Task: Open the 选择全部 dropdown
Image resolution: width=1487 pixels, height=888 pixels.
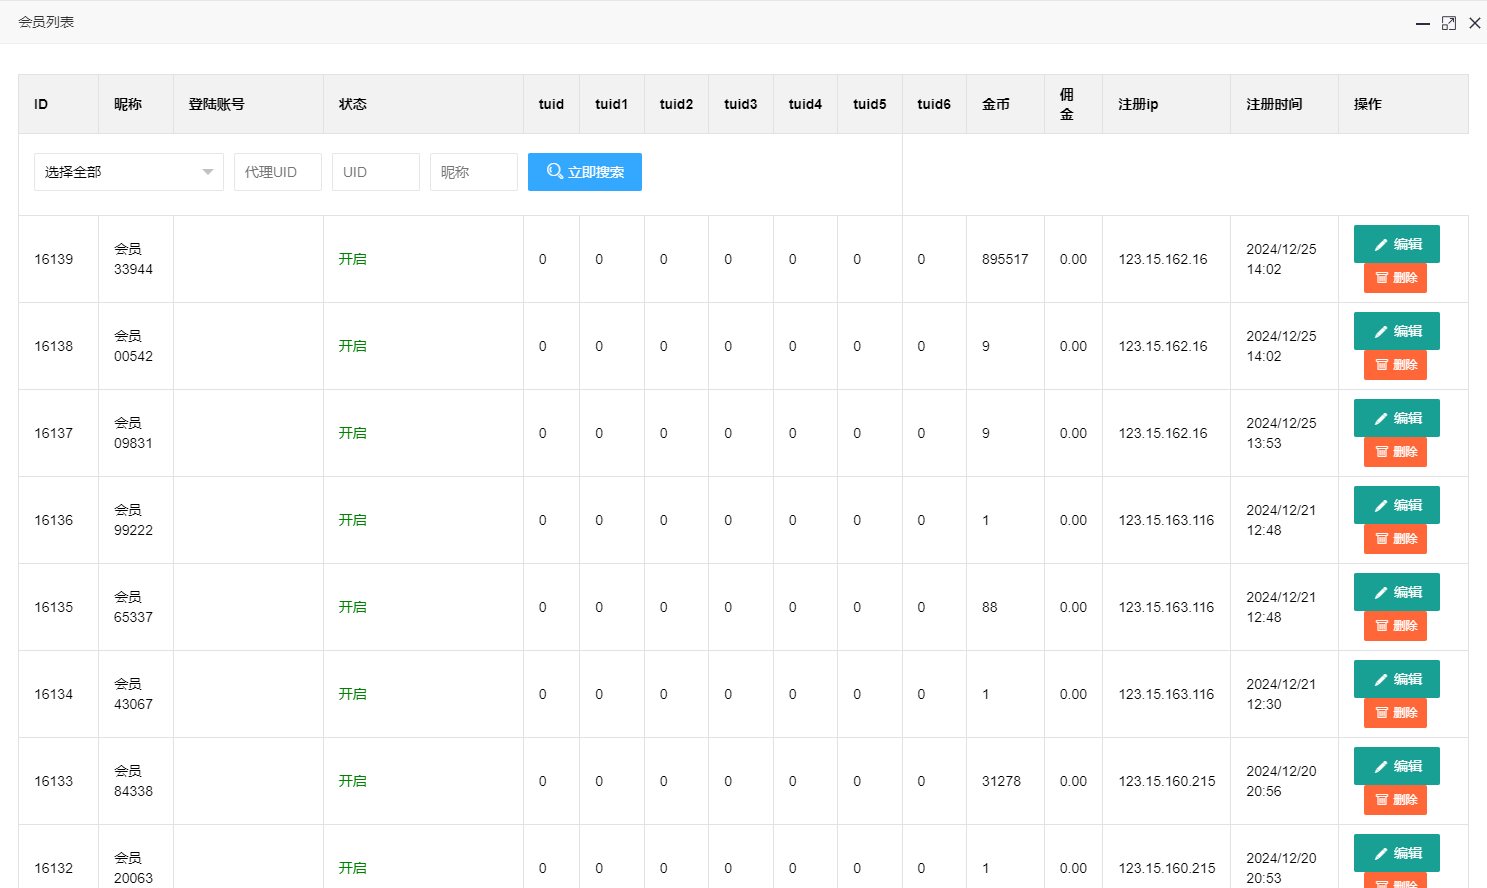Action: 128,172
